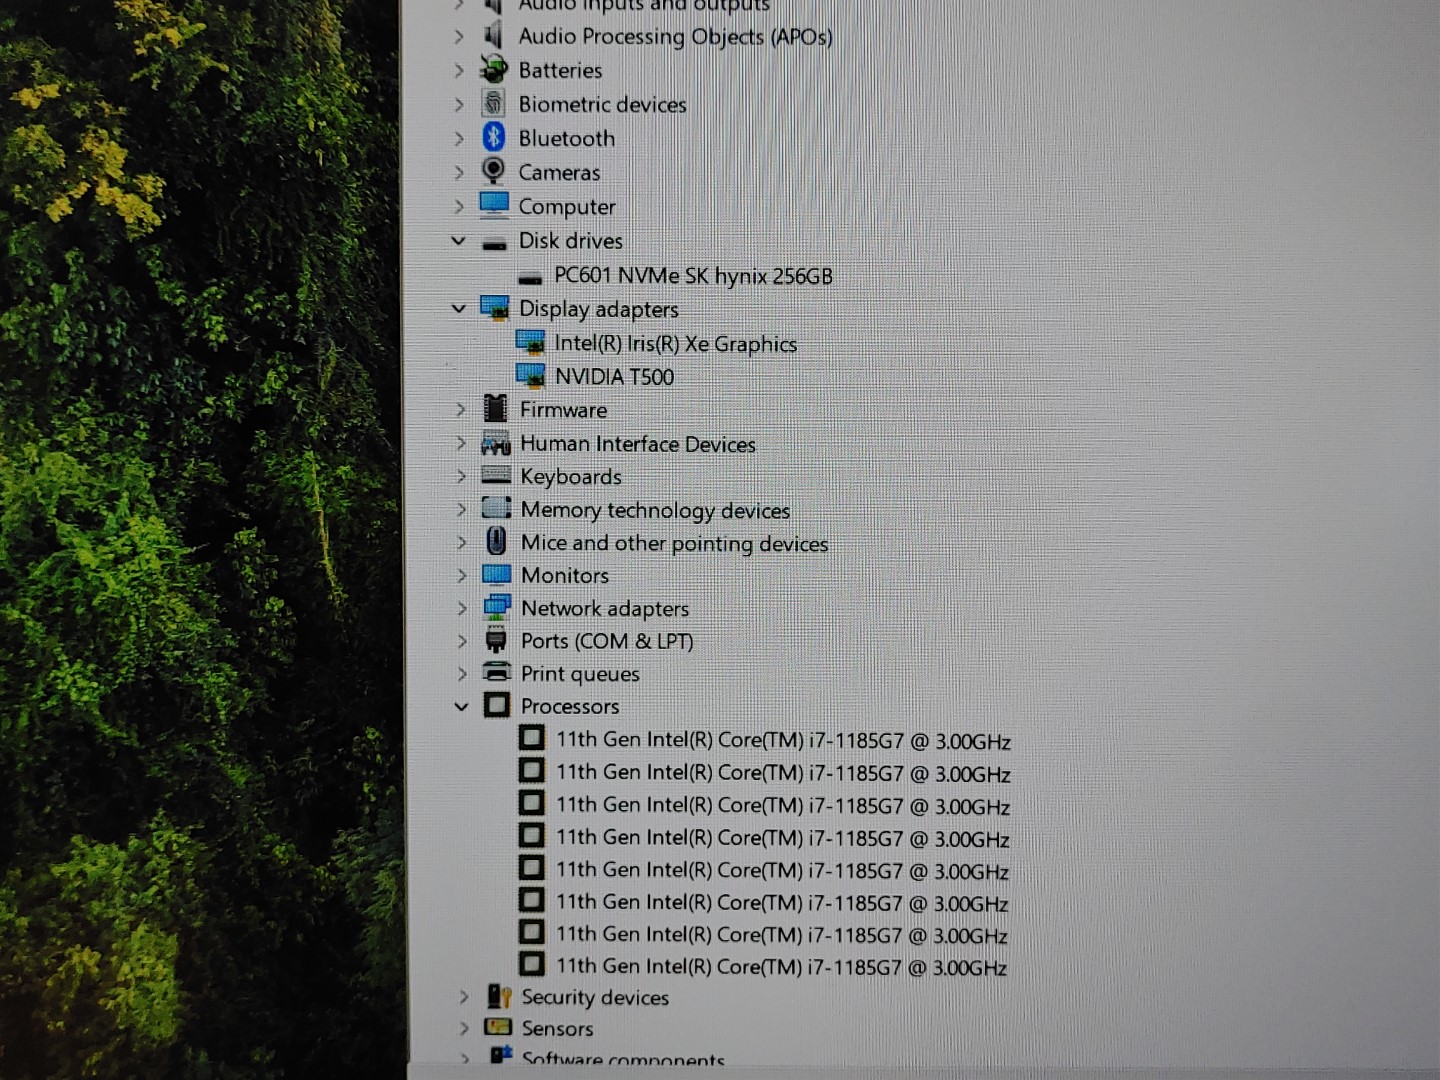This screenshot has height=1080, width=1440.
Task: Click the first i7-1185G7 processor icon
Action: click(532, 739)
